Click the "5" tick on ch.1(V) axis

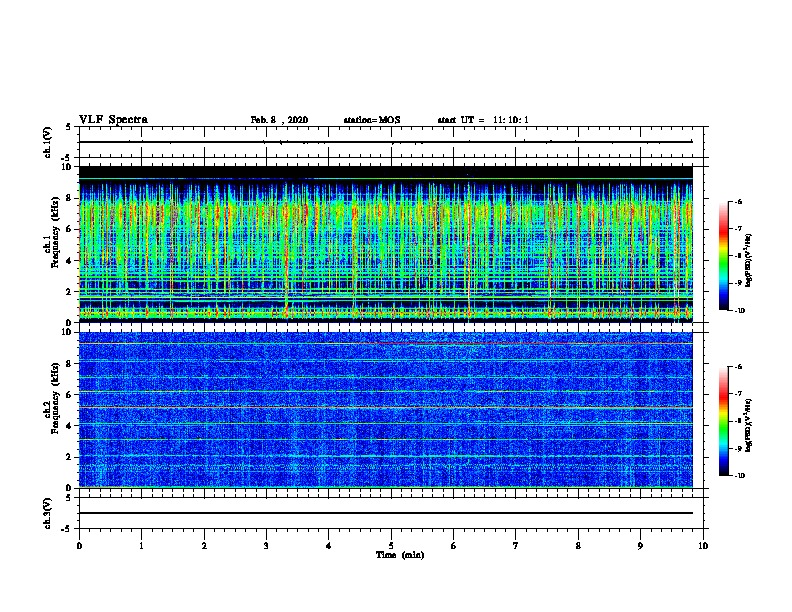tap(70, 127)
